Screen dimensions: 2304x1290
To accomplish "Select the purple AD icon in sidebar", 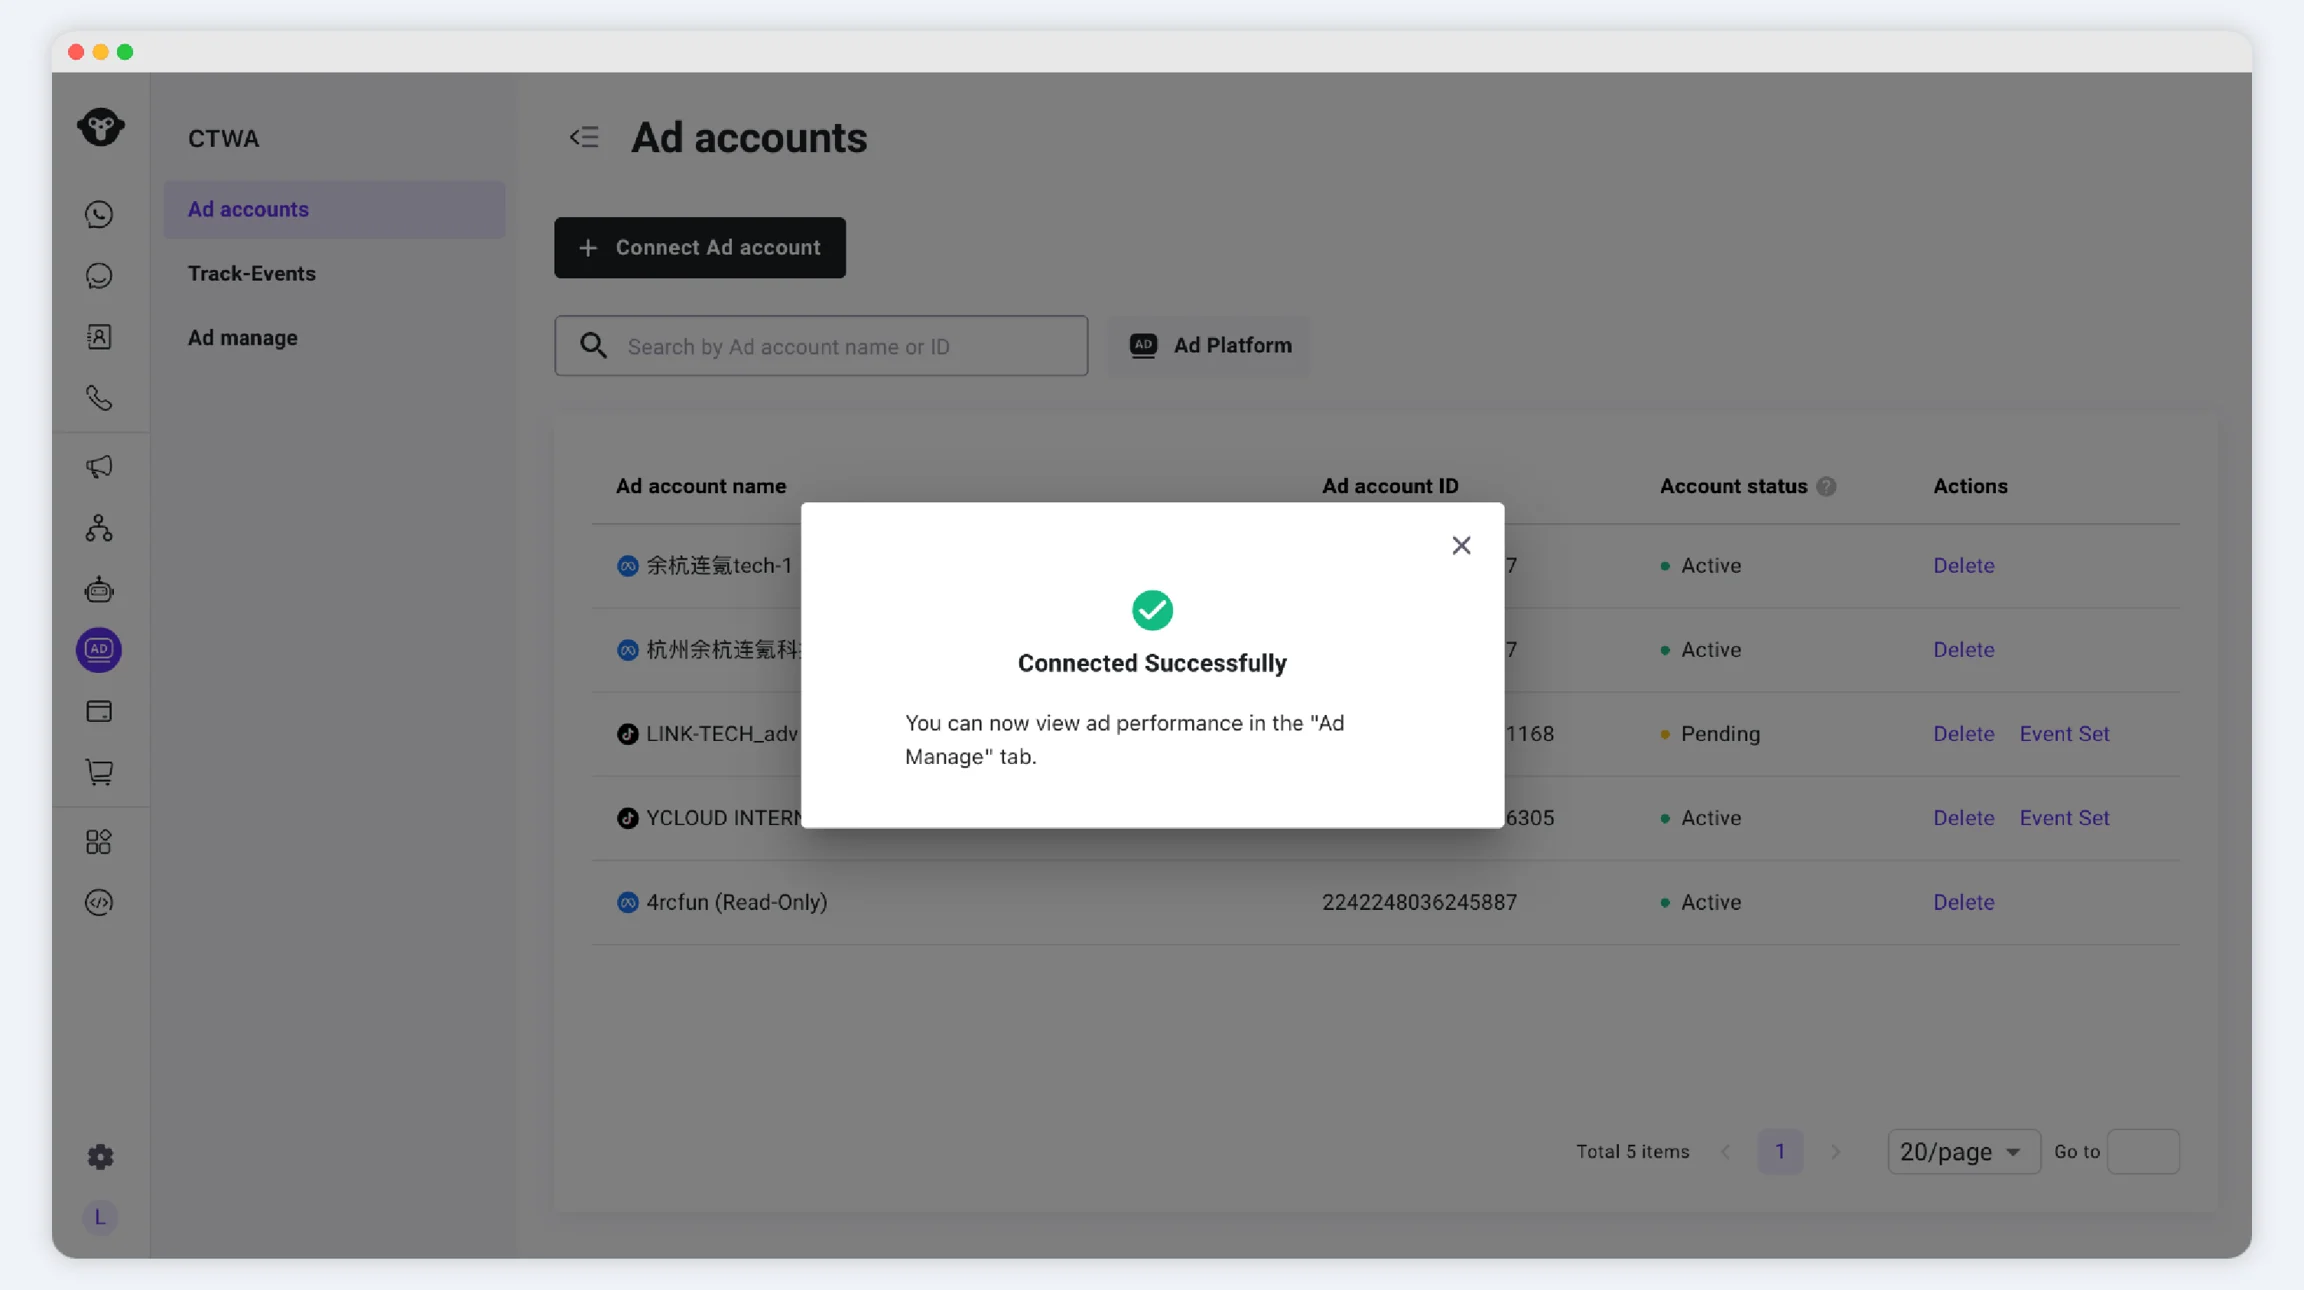I will (x=99, y=650).
